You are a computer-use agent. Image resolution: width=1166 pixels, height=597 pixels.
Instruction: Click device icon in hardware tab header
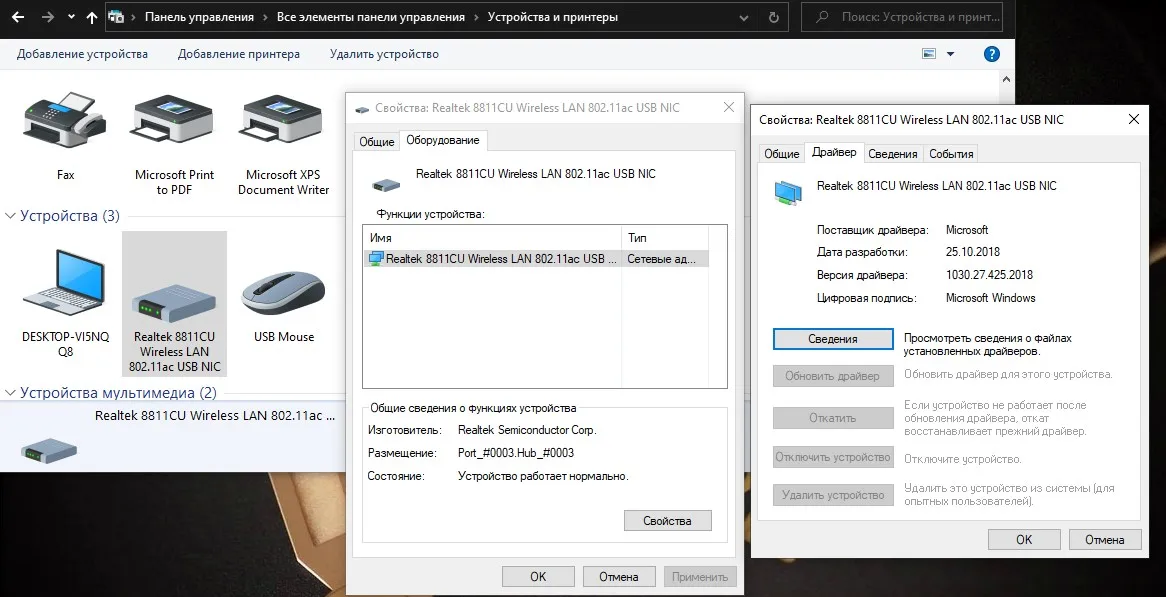384,184
